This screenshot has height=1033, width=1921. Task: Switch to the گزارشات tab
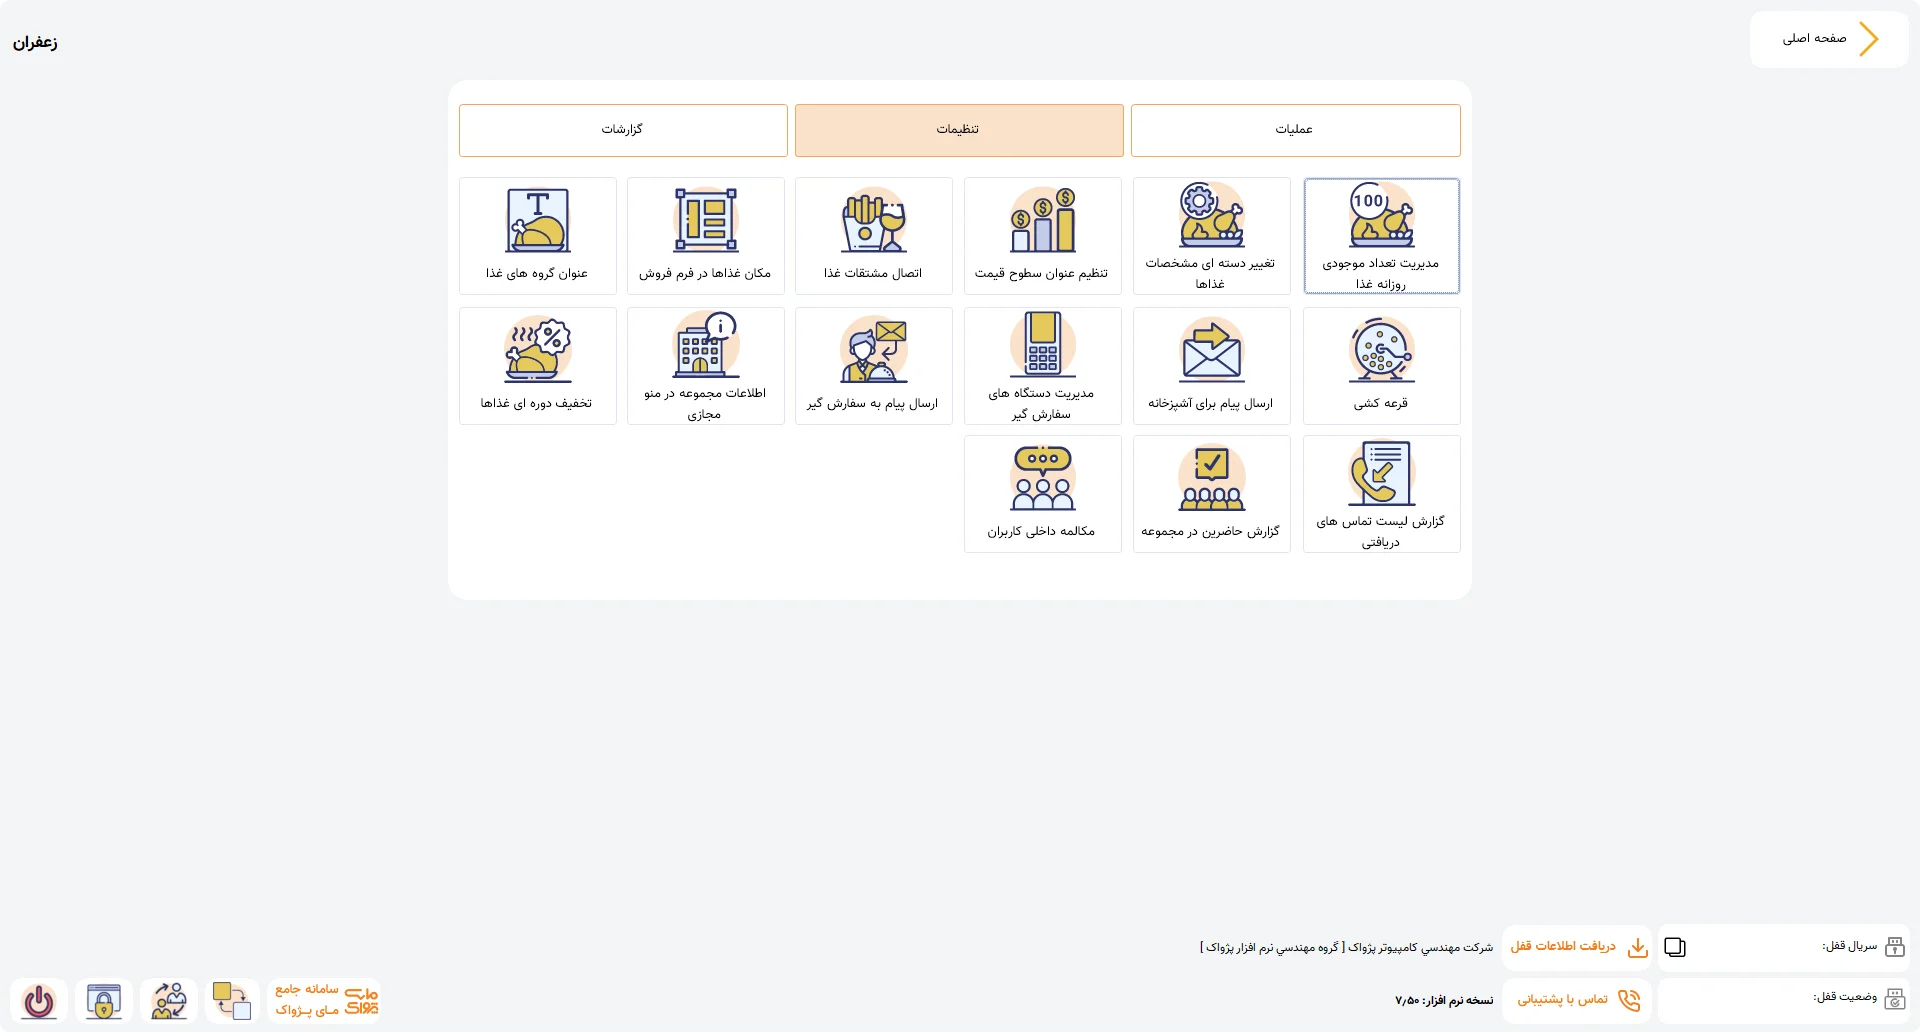pos(623,130)
